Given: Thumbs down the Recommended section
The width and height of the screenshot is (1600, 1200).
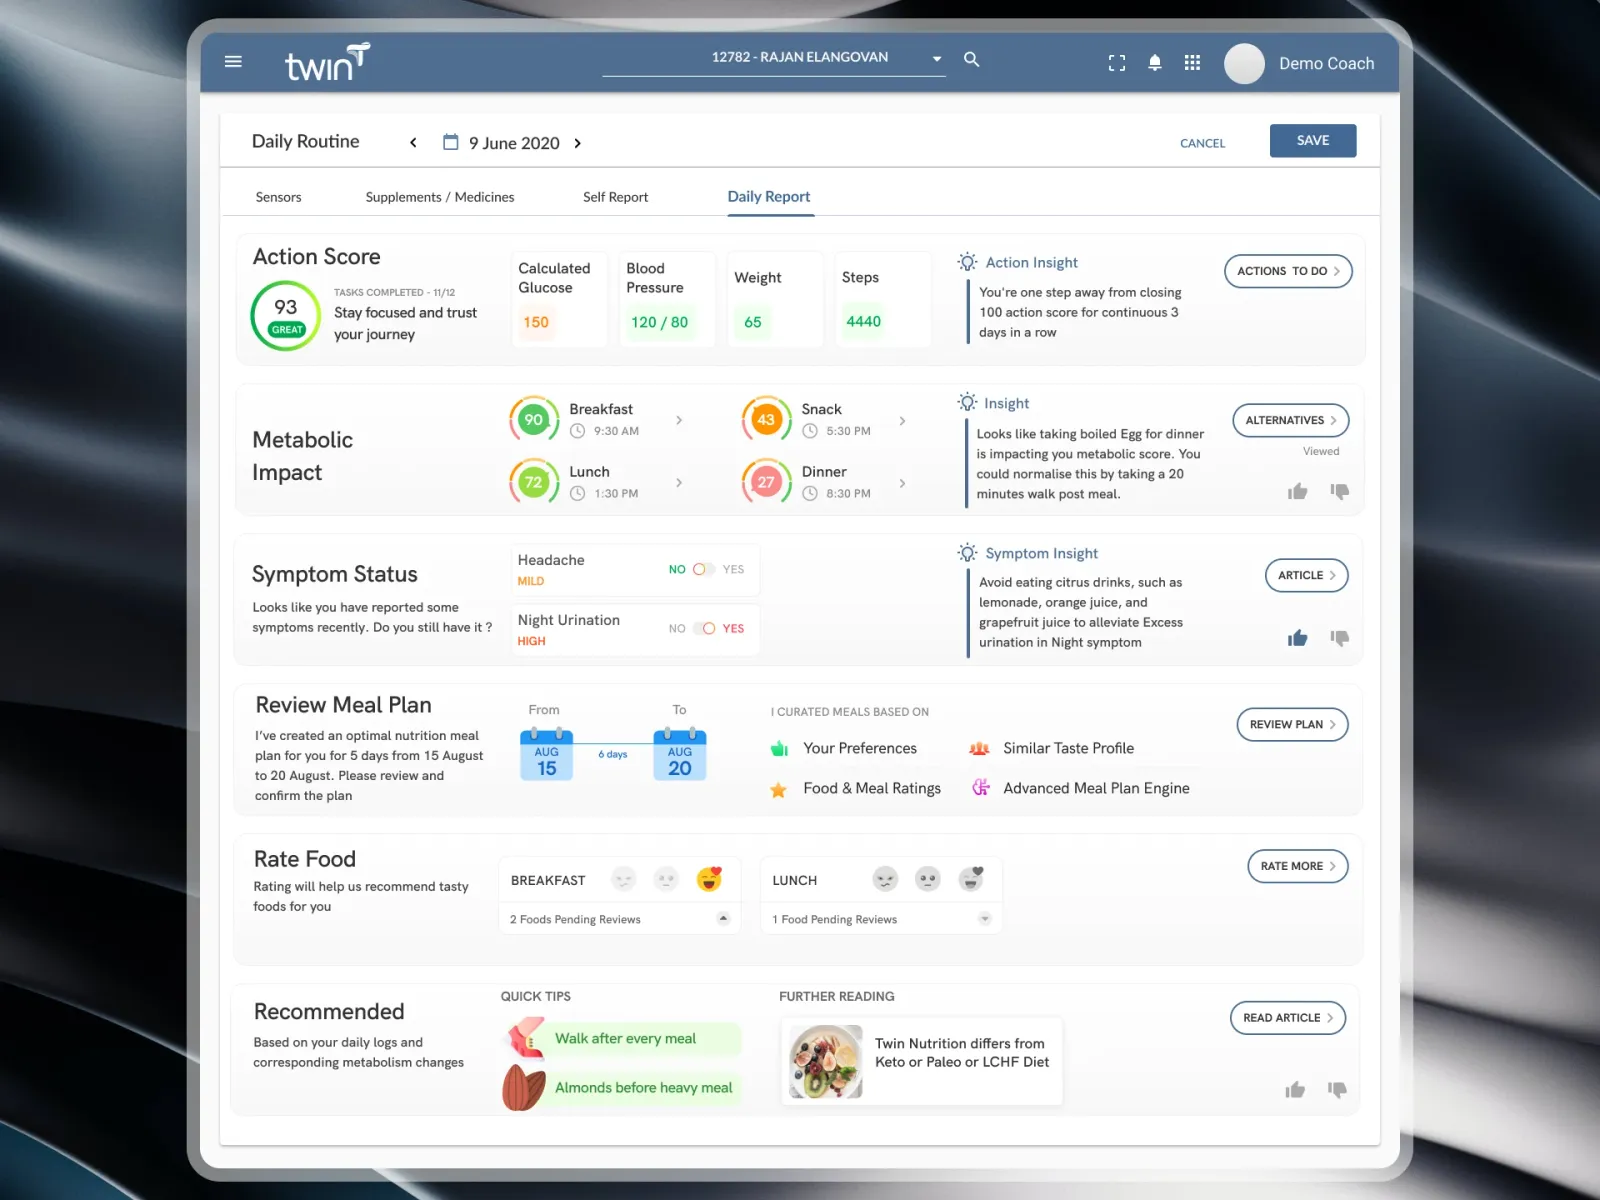Looking at the screenshot, I should tap(1337, 1090).
